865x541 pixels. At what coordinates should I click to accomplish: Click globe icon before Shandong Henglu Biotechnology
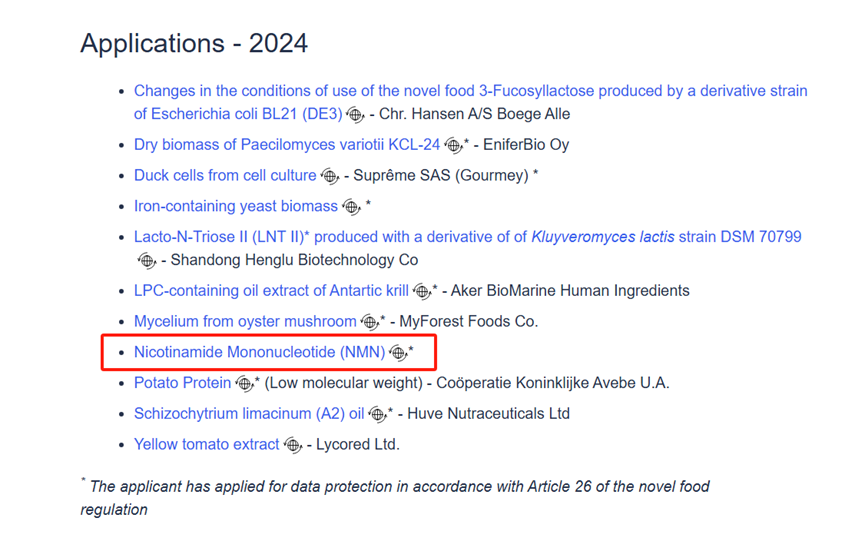point(147,260)
